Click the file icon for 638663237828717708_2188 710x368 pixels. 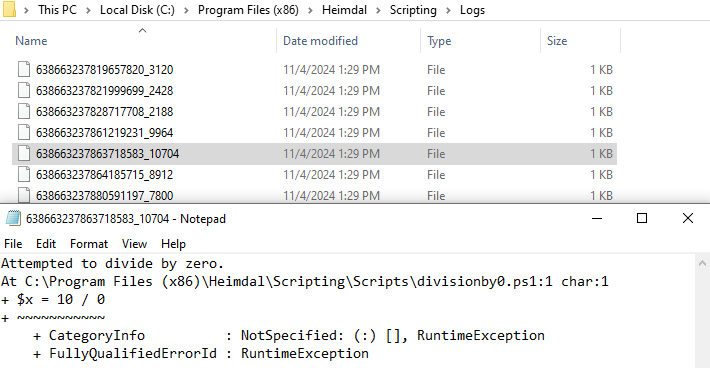24,111
